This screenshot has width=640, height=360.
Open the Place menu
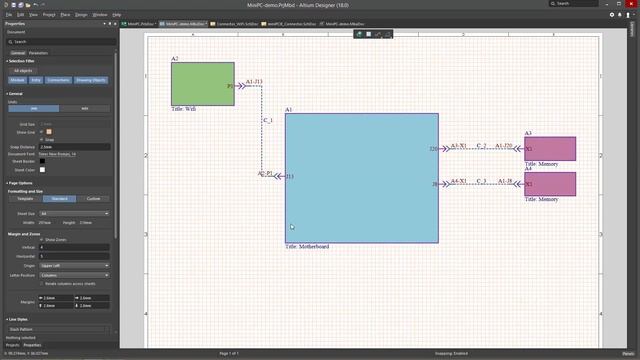(65, 15)
